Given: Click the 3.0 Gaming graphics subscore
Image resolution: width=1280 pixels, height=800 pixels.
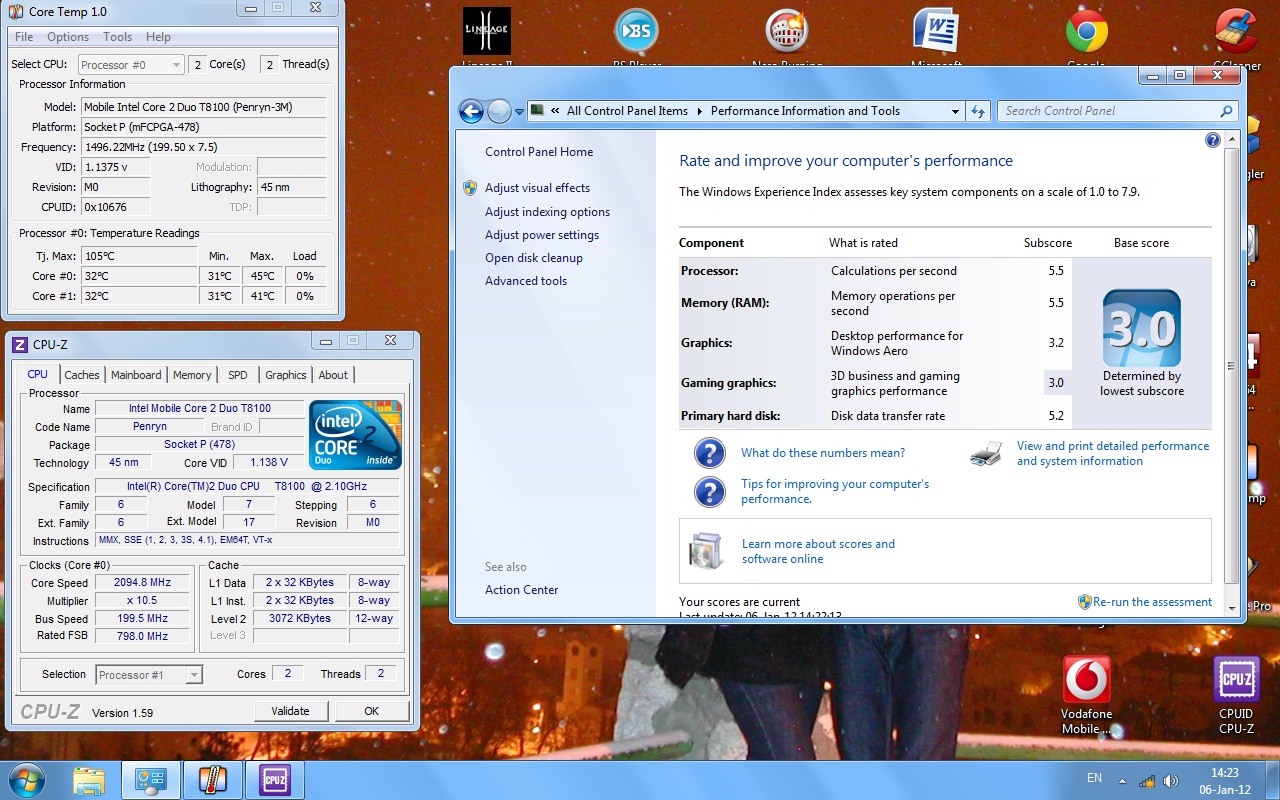Looking at the screenshot, I should point(1056,383).
